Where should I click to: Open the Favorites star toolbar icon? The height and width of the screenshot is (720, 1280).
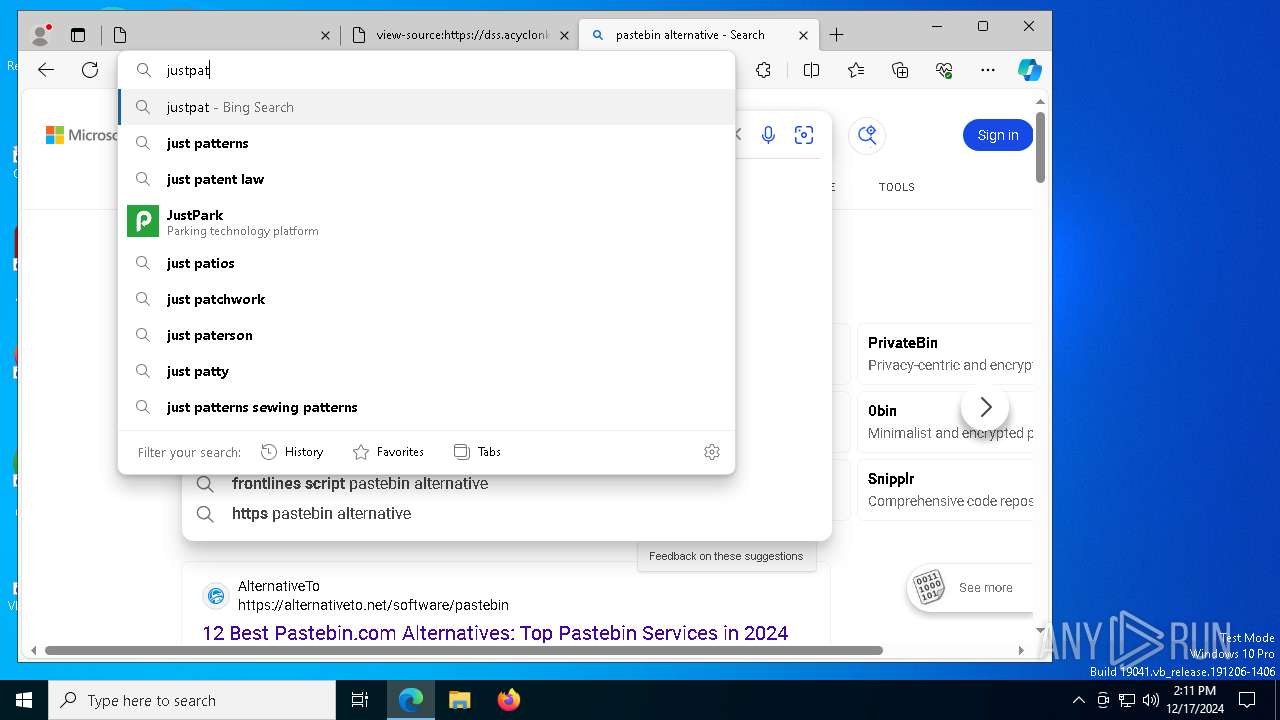click(856, 70)
